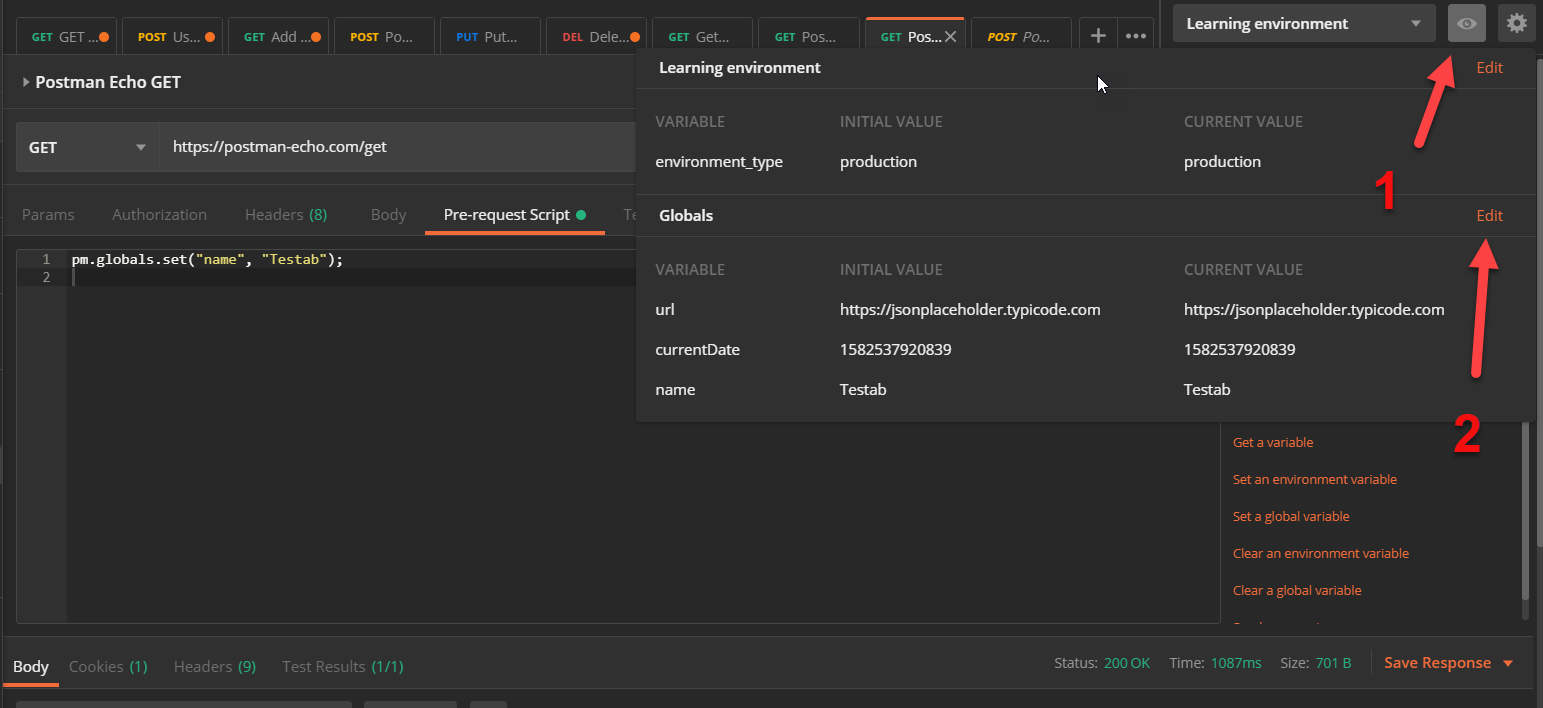The image size is (1543, 708).
Task: Click the environment quick look eye icon
Action: click(1466, 23)
